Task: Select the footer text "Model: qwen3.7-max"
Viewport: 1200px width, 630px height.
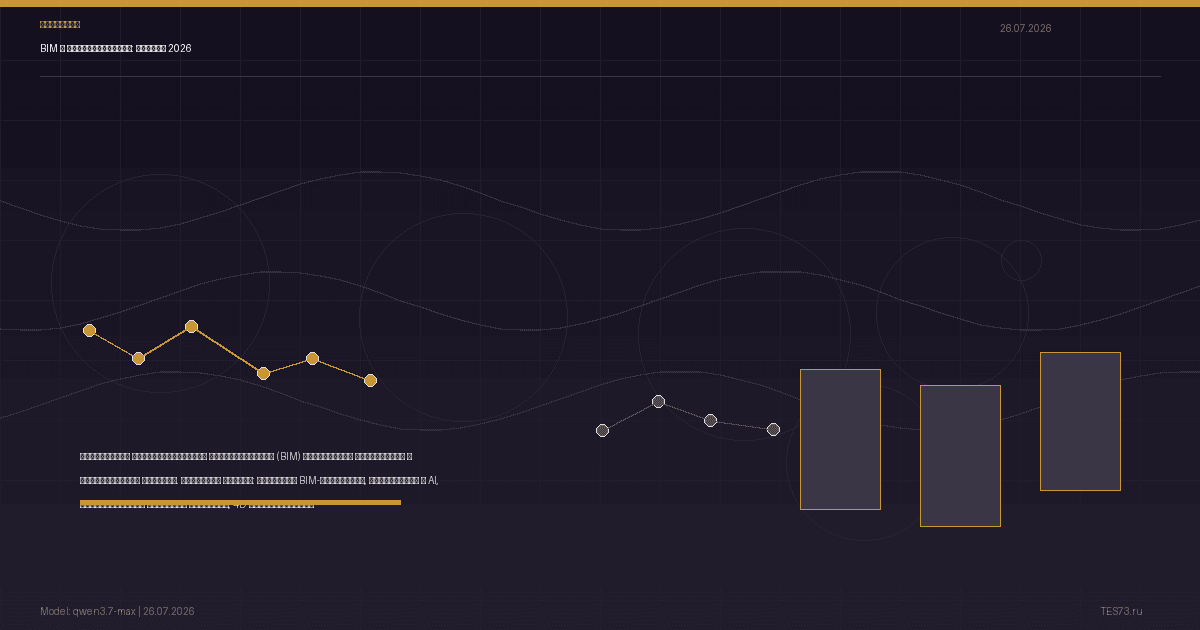Action: 88,611
